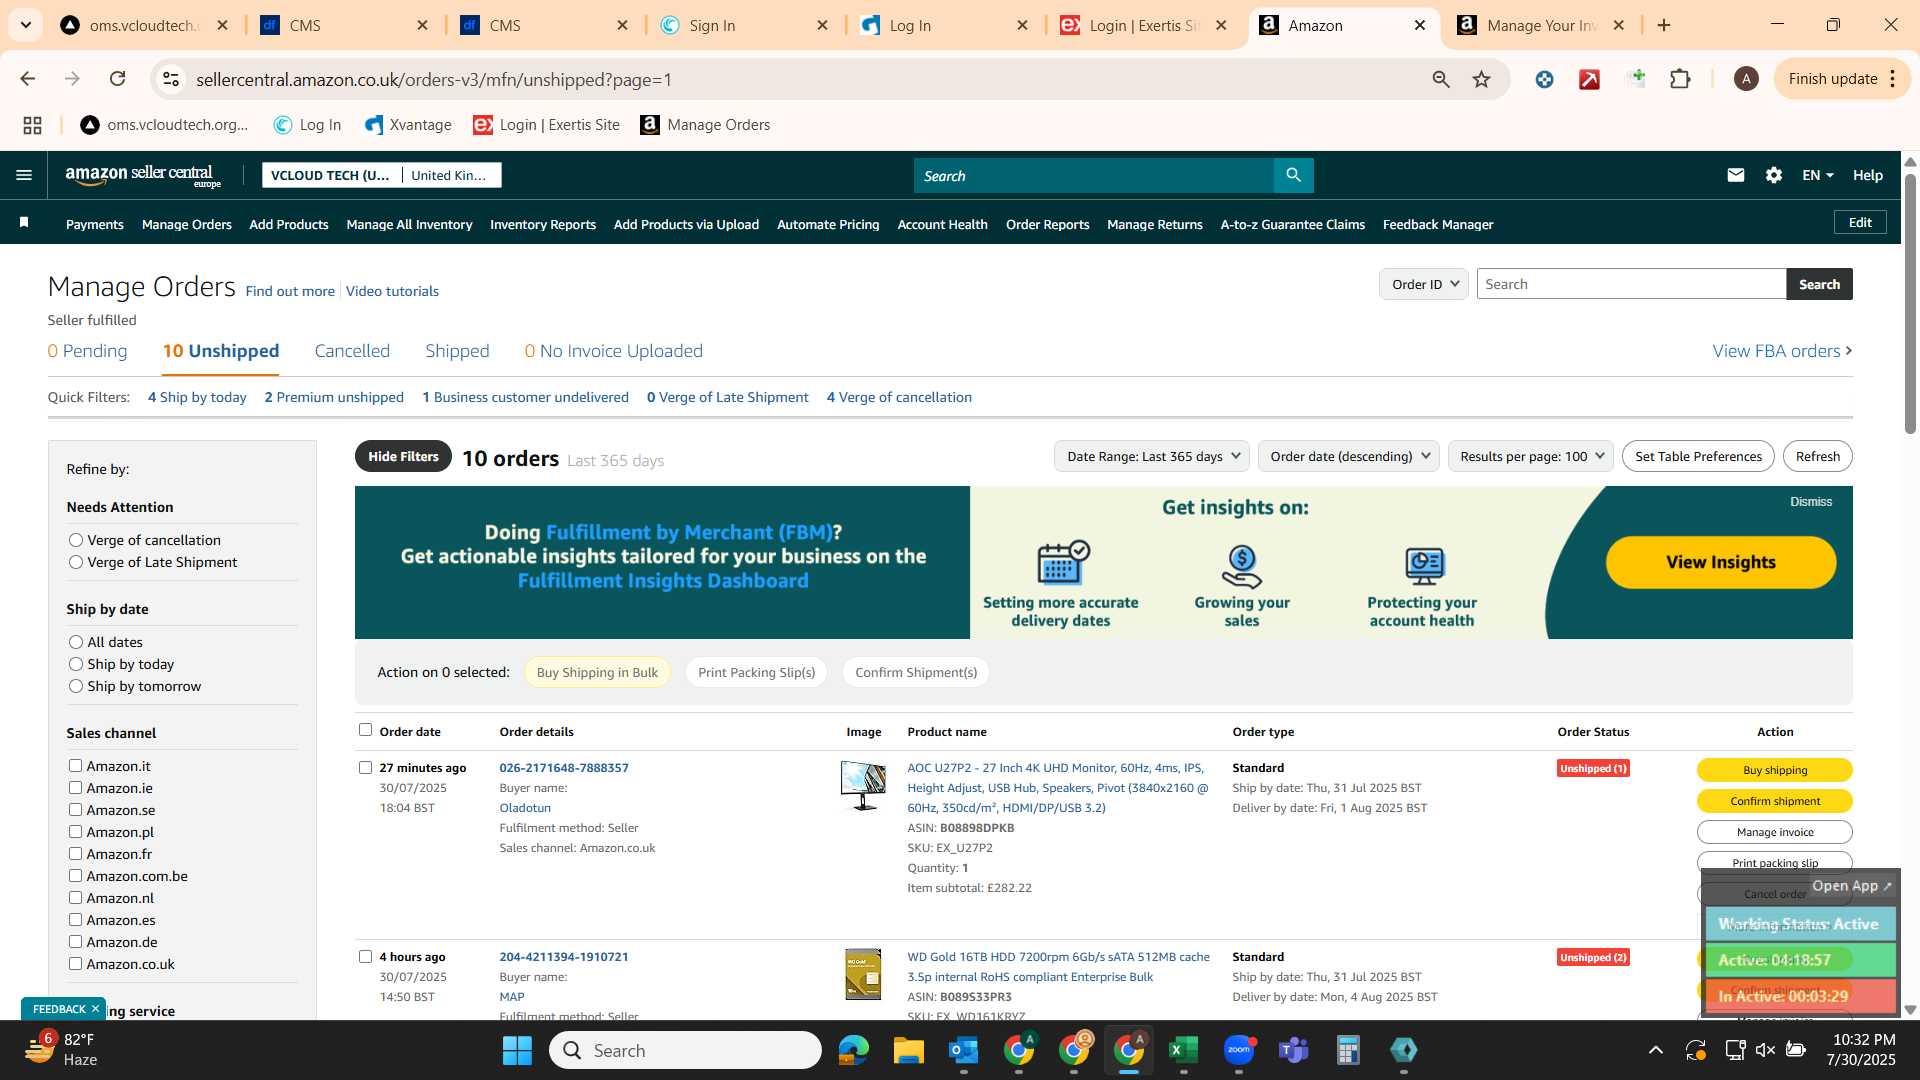Open the View FBA orders link

pos(1782,351)
